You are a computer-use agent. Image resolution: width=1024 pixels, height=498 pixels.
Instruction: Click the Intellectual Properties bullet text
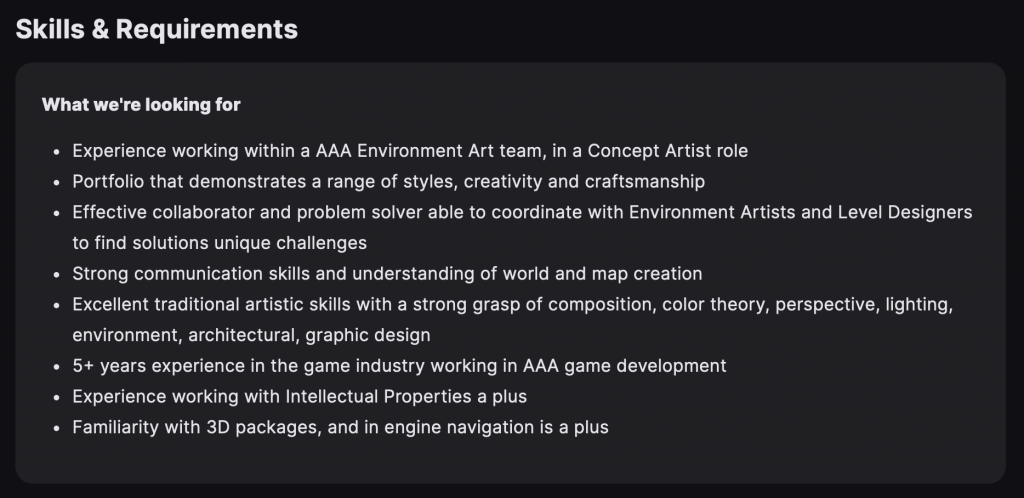300,397
